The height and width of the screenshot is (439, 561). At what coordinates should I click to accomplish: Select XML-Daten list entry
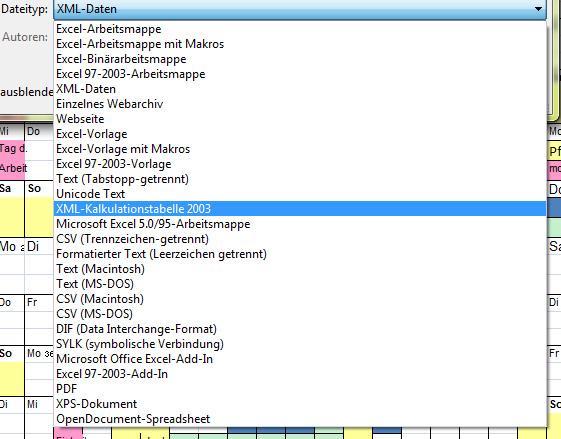[300, 89]
